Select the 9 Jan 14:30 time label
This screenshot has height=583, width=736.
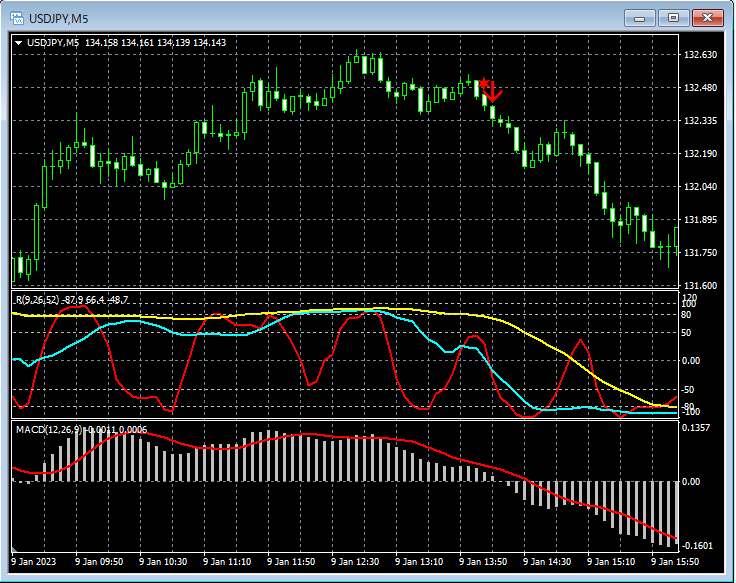click(x=546, y=563)
